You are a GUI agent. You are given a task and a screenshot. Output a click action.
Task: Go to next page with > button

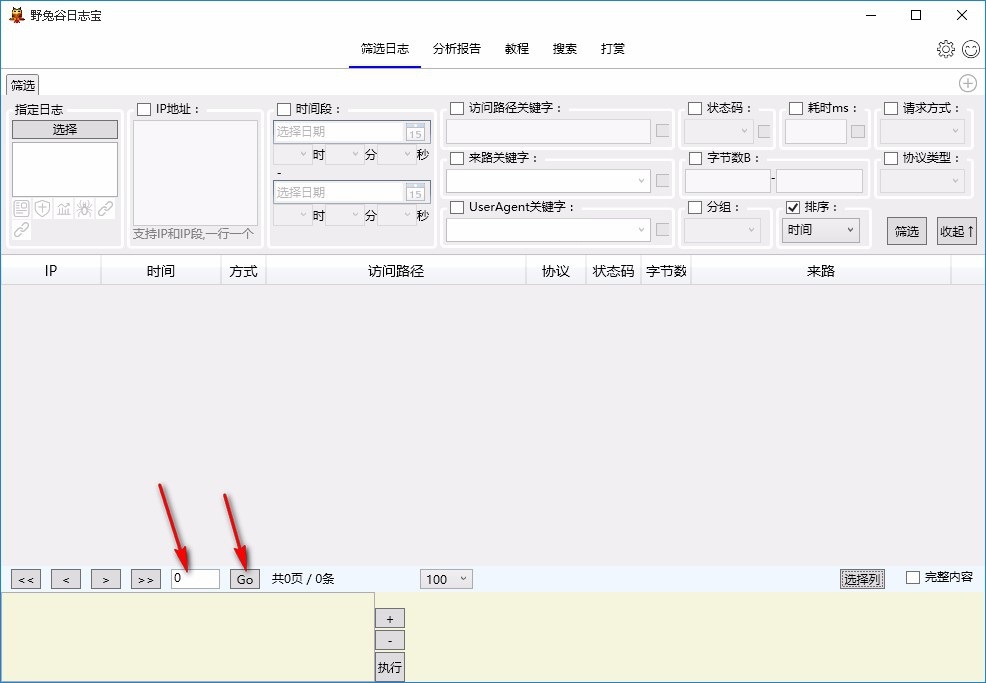(x=106, y=579)
